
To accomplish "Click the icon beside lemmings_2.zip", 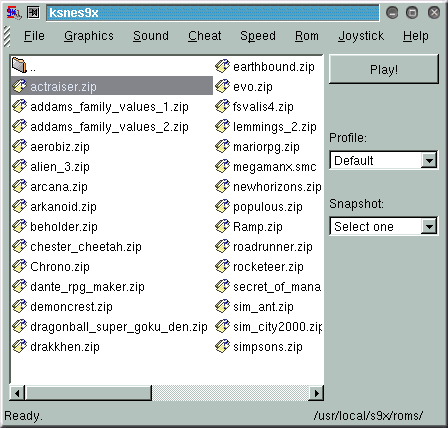I will 222,127.
